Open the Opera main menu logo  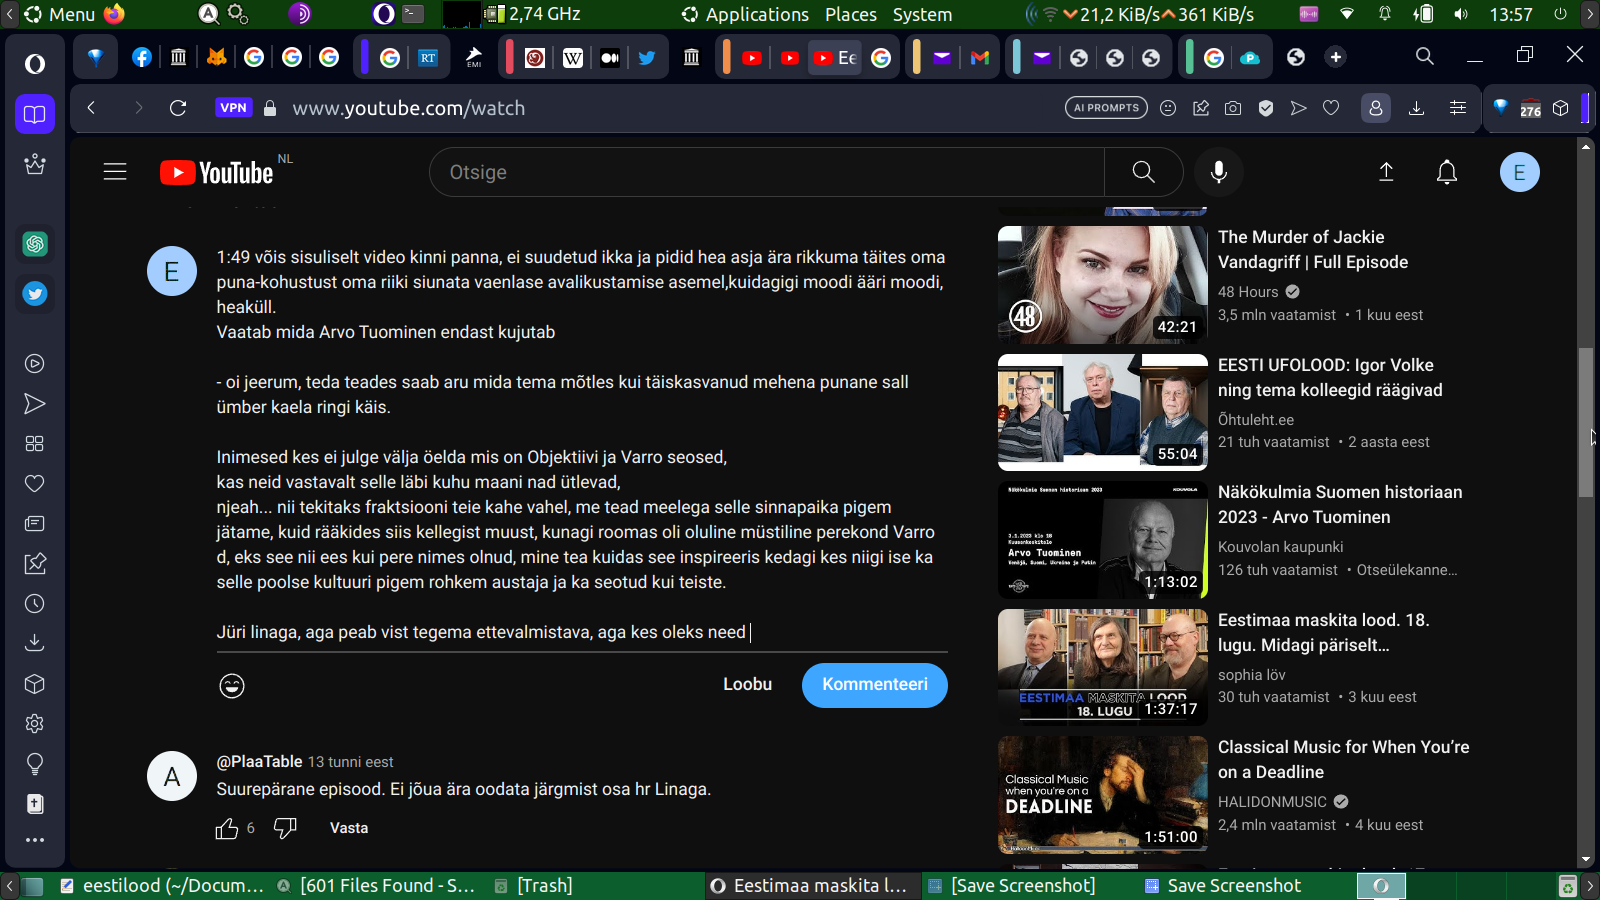tap(35, 64)
